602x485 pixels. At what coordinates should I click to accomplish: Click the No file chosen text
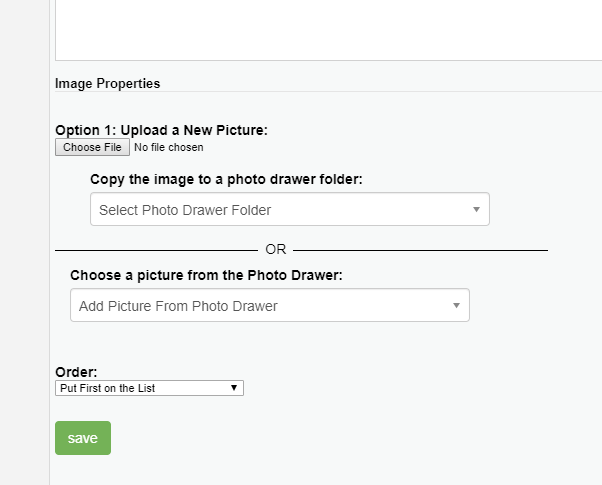[x=169, y=148]
